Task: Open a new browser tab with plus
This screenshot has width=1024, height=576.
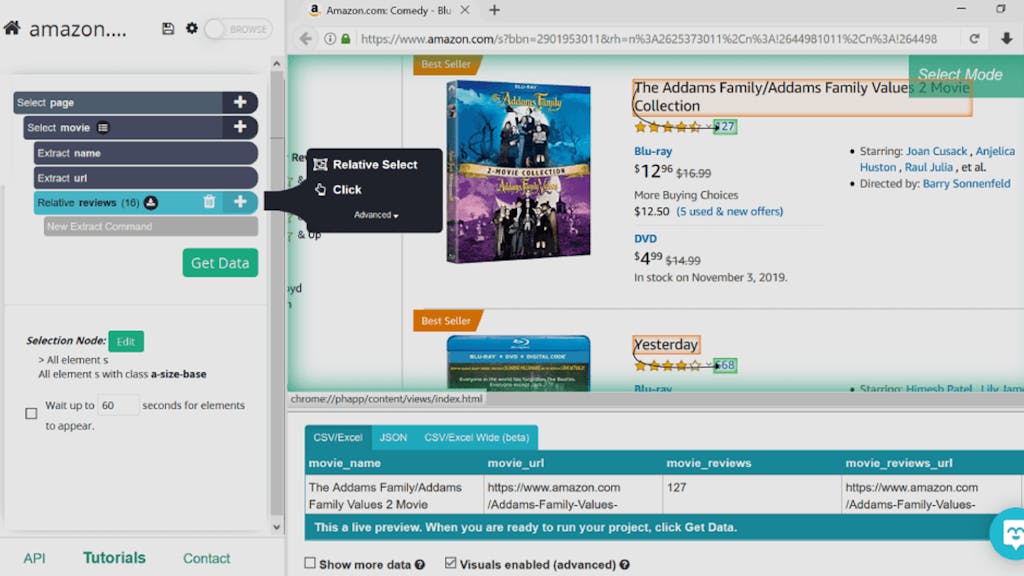Action: (494, 10)
